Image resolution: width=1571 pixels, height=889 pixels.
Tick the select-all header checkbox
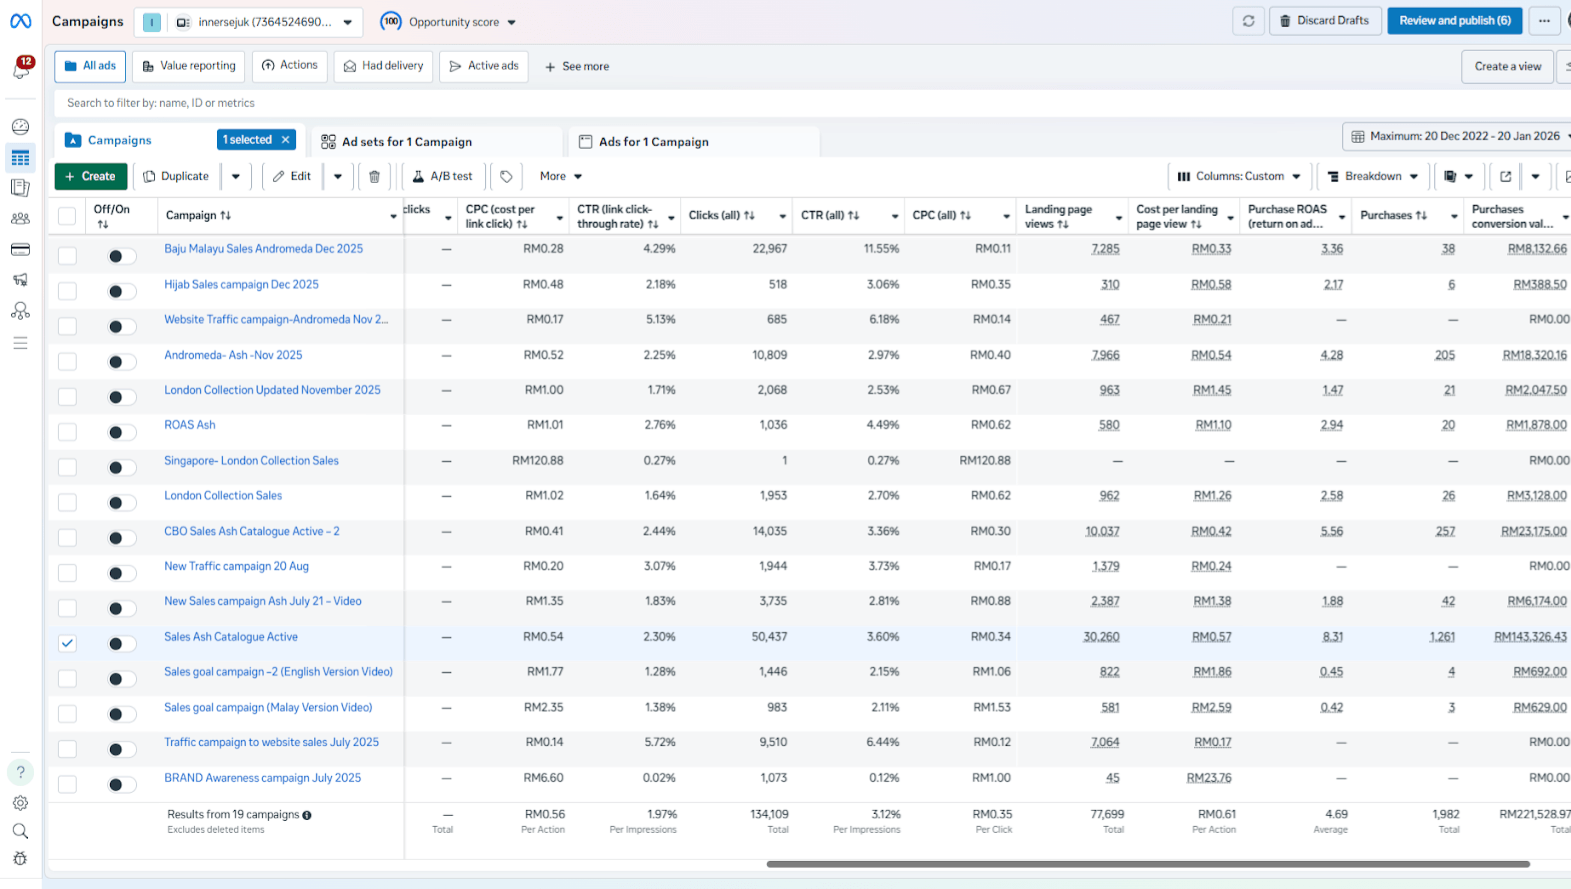tap(67, 215)
